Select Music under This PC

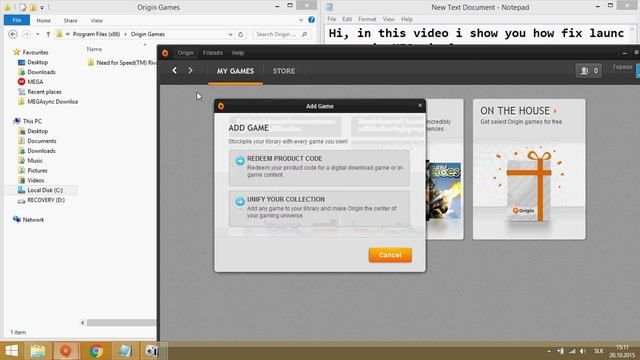click(x=35, y=160)
